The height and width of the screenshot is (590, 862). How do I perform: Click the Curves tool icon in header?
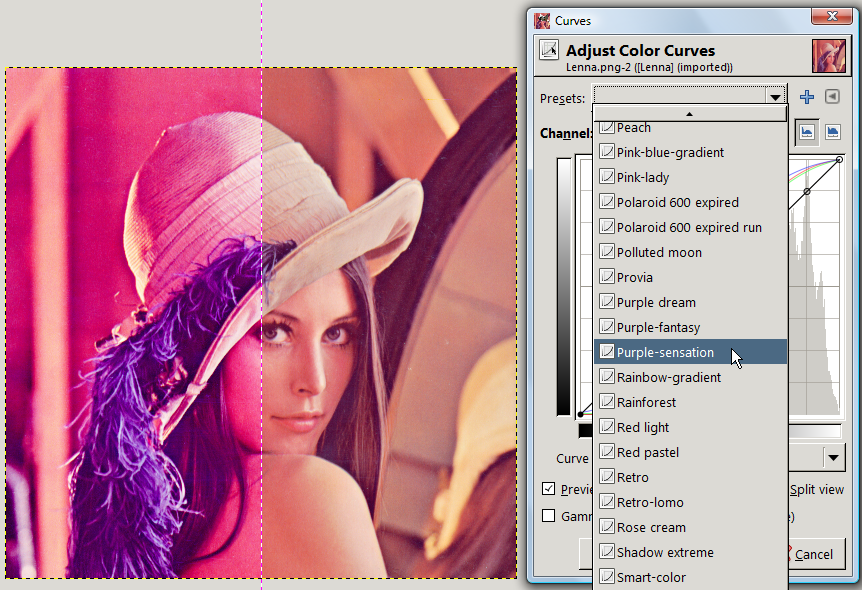(549, 50)
